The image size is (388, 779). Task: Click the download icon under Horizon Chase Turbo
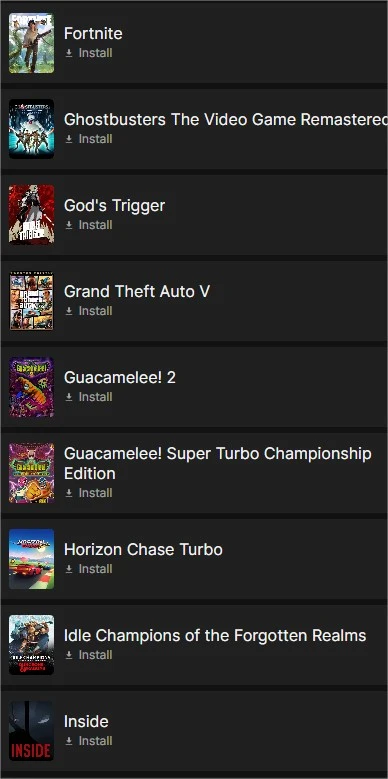pos(69,569)
